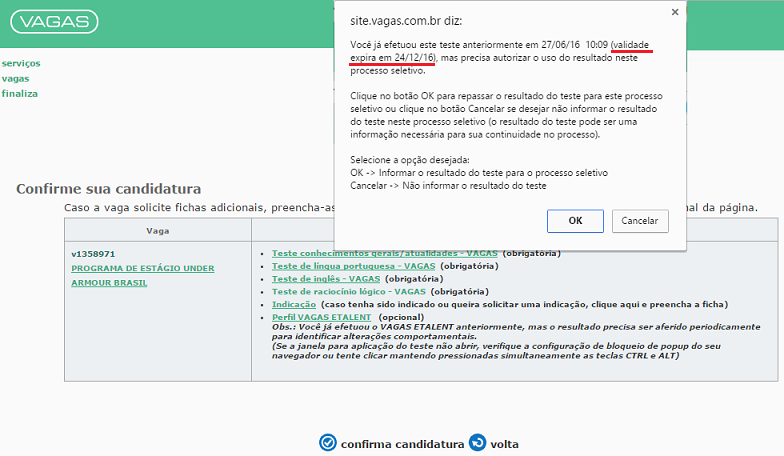The image size is (784, 456).
Task: Open the Indicação link
Action: pos(294,304)
